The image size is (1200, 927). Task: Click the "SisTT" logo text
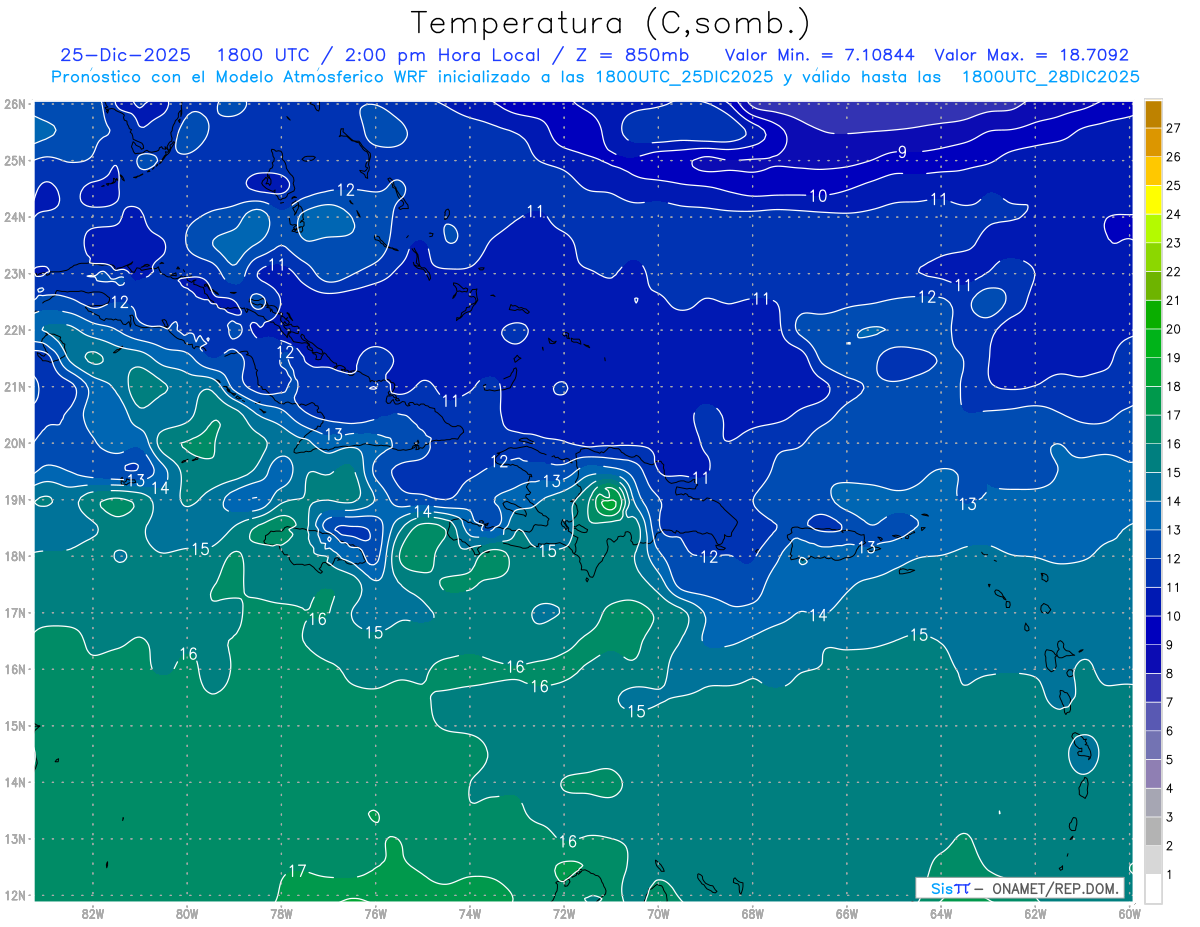coord(950,888)
